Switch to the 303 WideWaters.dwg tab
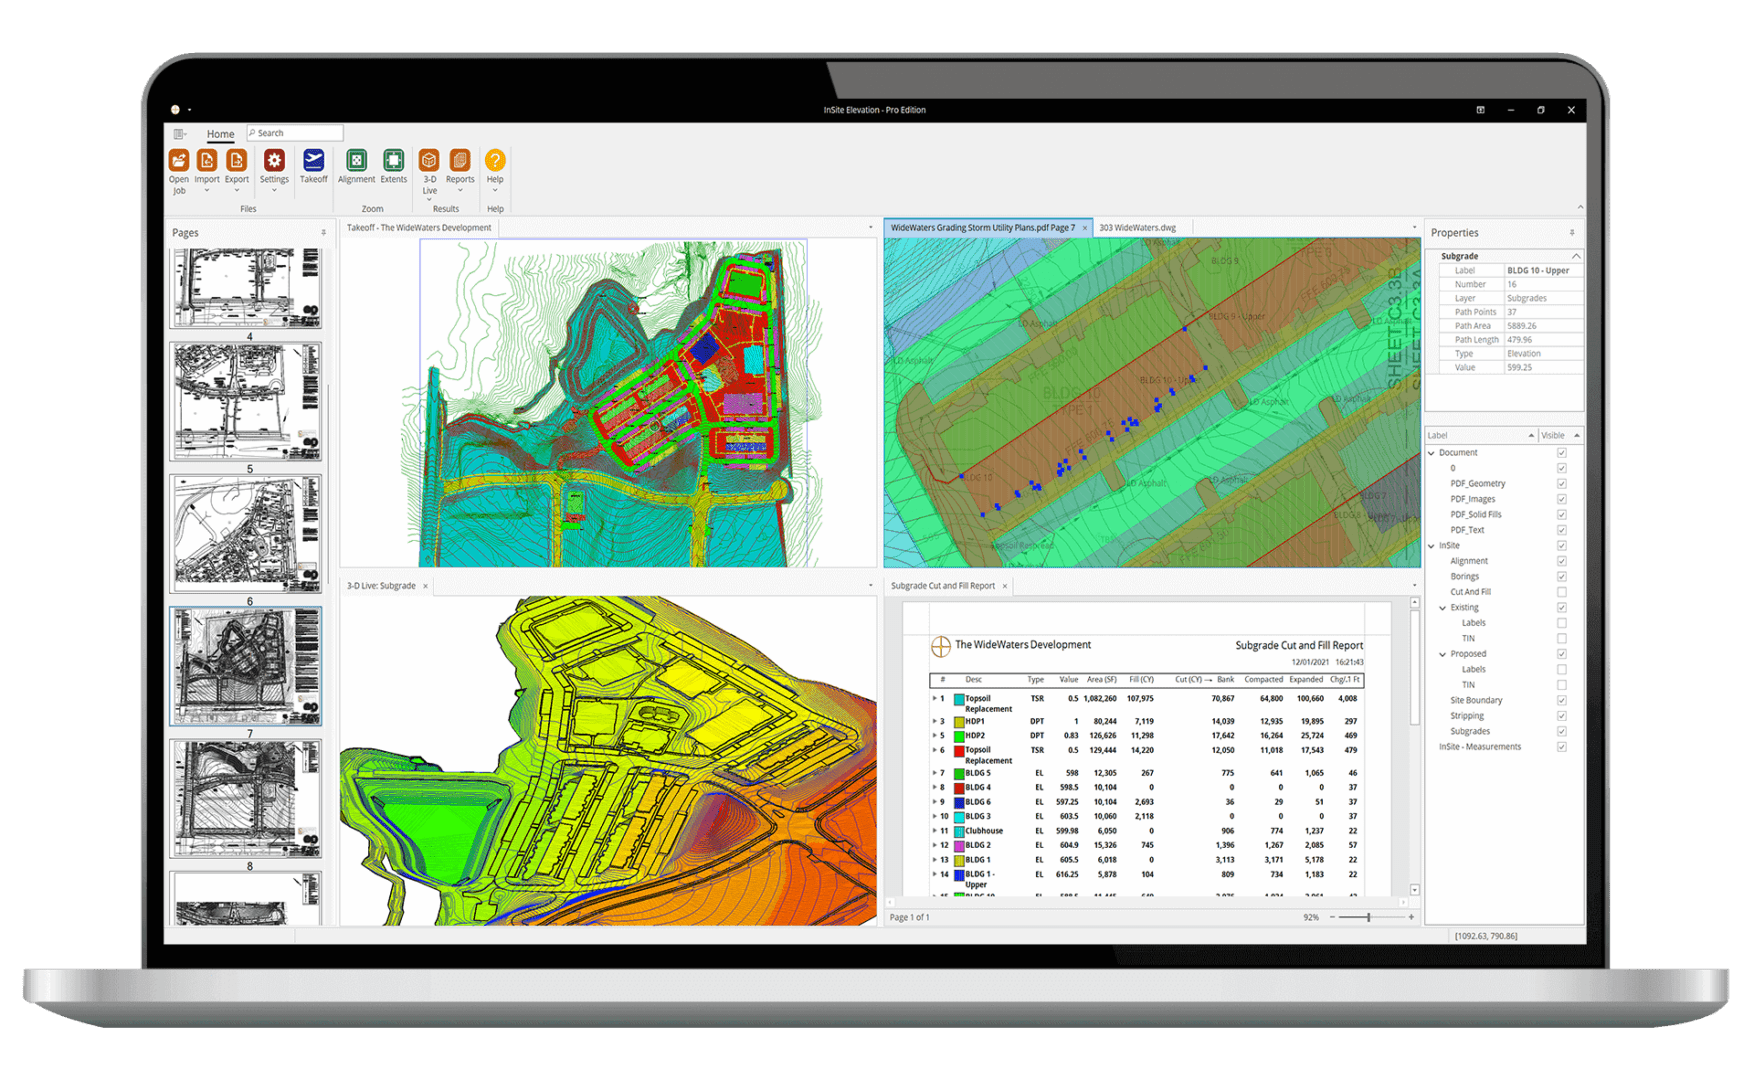Image resolution: width=1754 pixels, height=1080 pixels. coord(1137,227)
